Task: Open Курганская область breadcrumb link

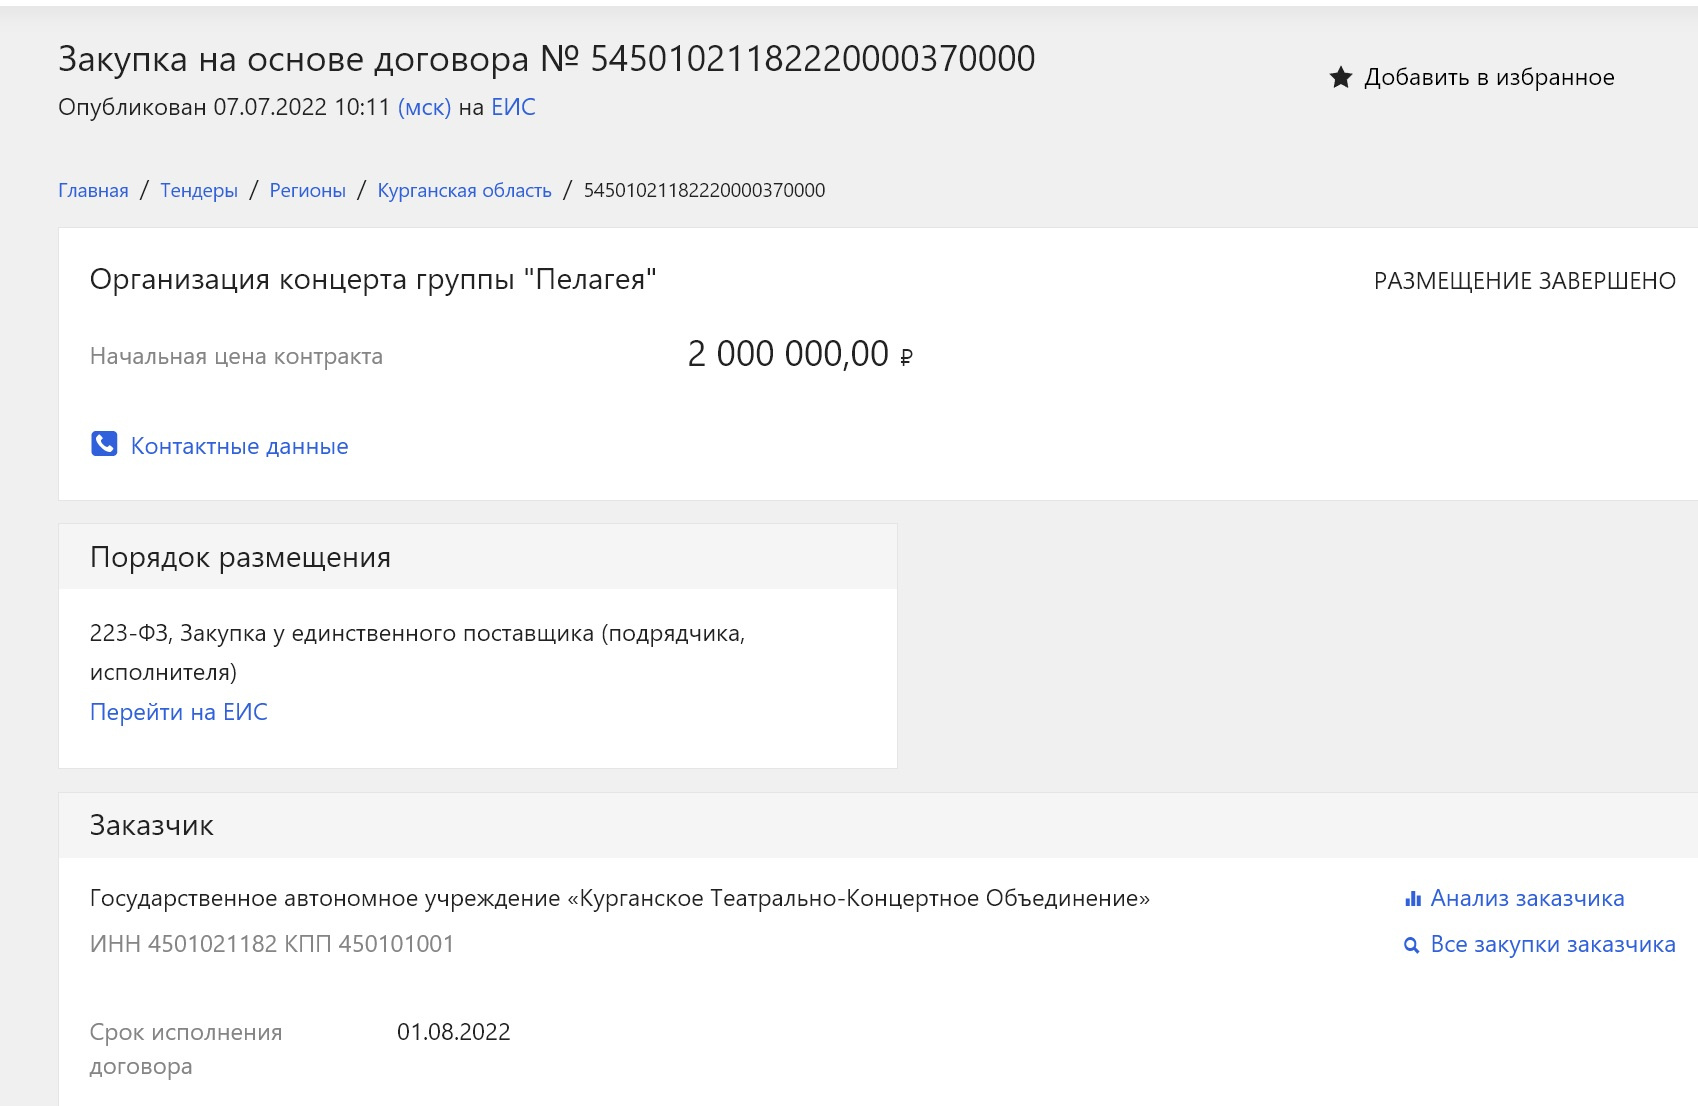Action: tap(464, 190)
